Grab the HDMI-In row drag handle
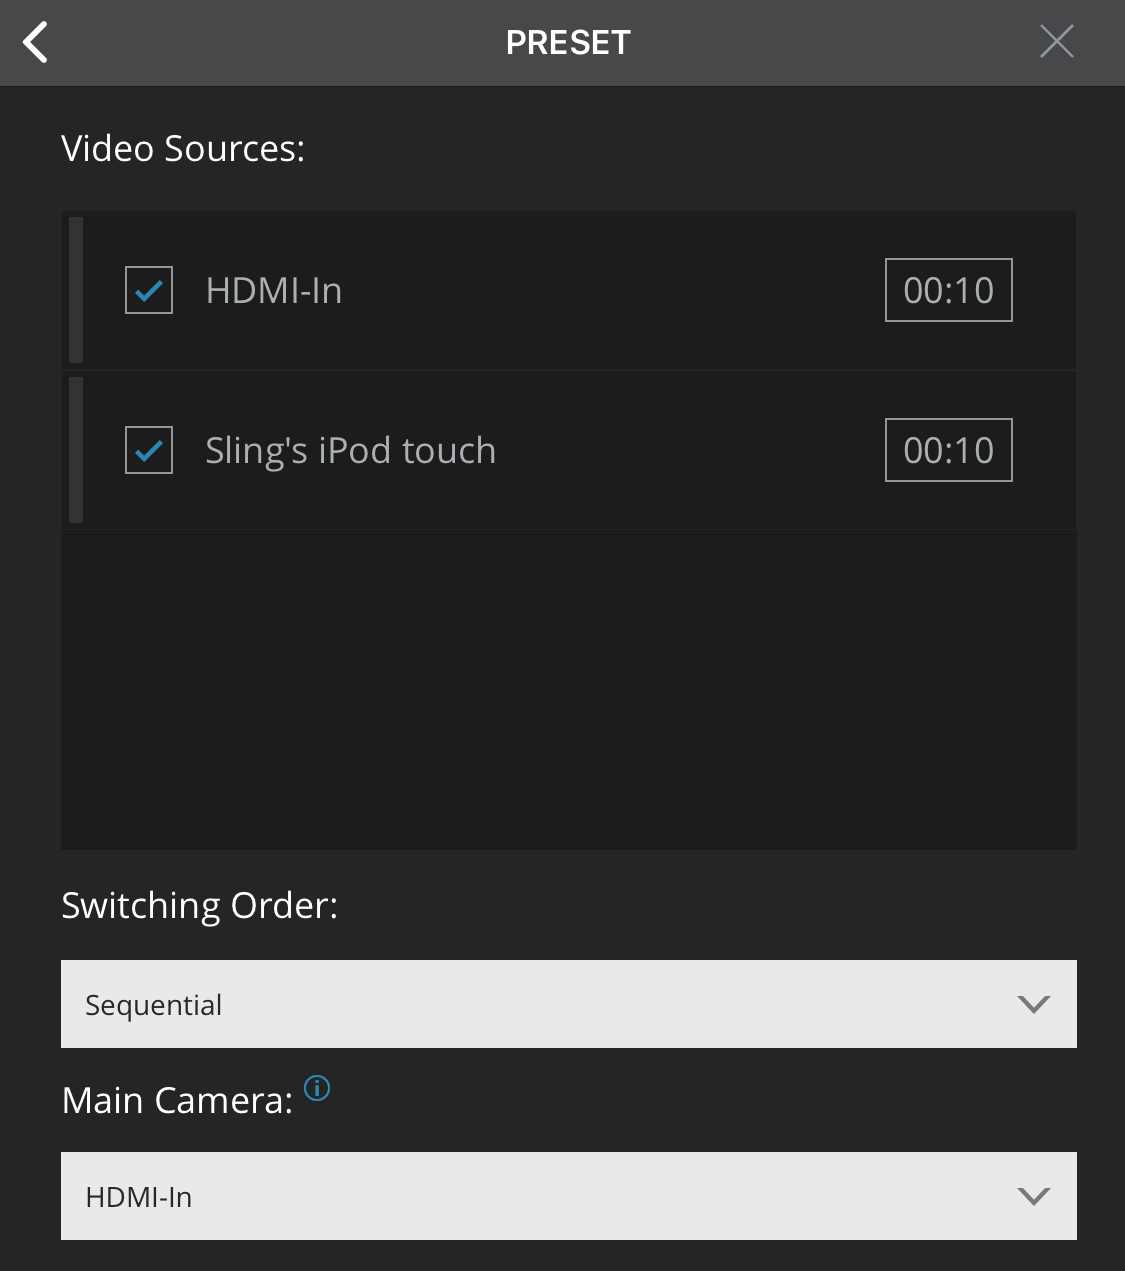The width and height of the screenshot is (1125, 1271). click(x=76, y=290)
